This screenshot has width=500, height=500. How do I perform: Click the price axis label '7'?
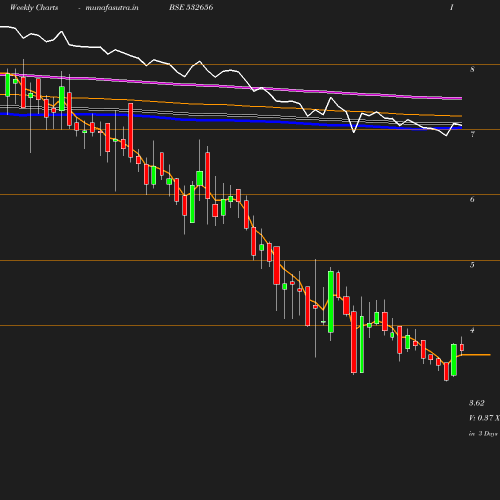(472, 134)
